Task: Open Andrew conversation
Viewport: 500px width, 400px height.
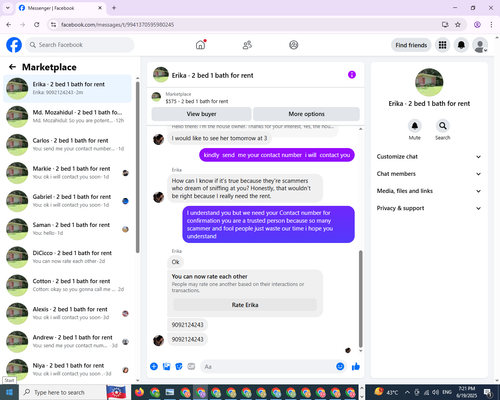Action: (x=67, y=341)
